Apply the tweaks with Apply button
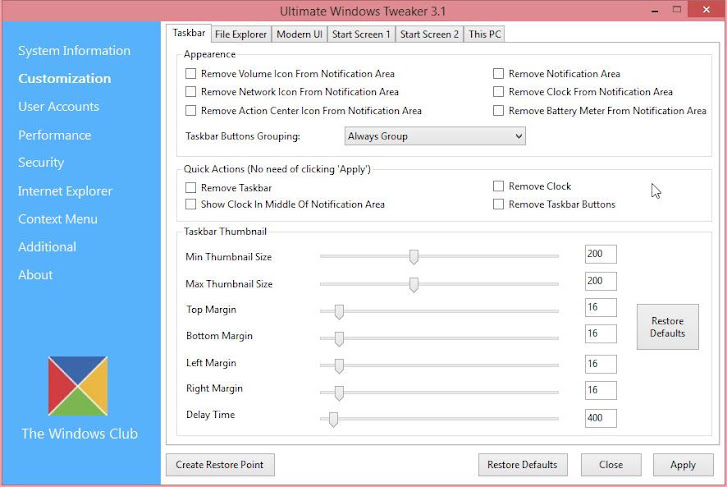 (x=683, y=465)
